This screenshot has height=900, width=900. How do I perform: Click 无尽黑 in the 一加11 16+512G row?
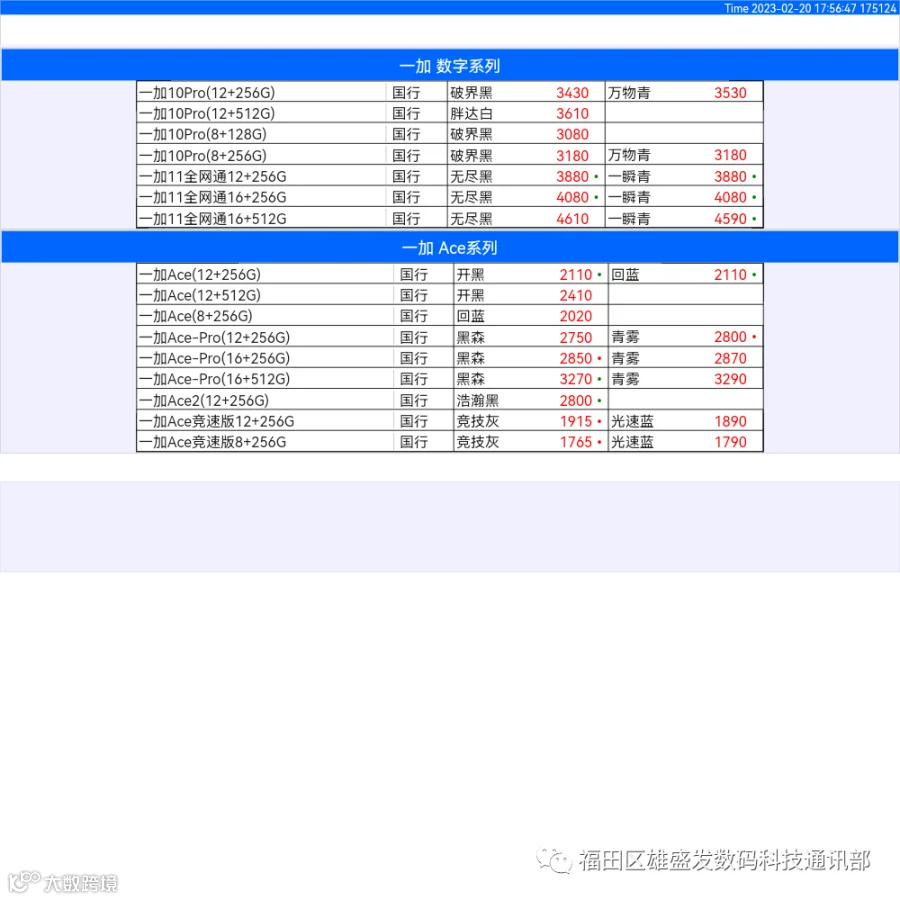(471, 218)
